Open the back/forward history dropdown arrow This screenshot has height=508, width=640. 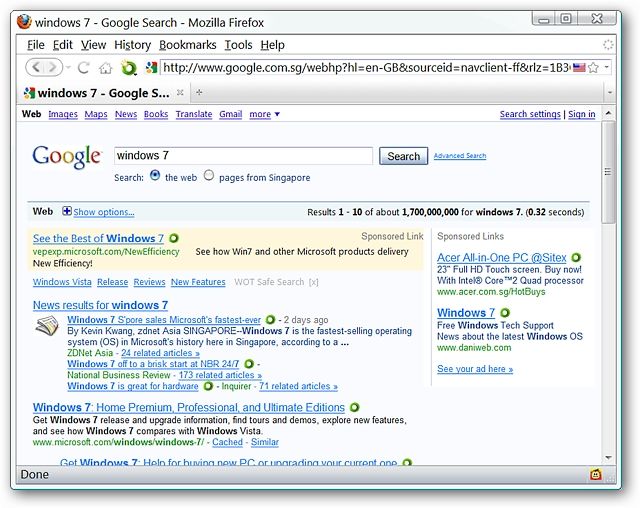pyautogui.click(x=68, y=67)
